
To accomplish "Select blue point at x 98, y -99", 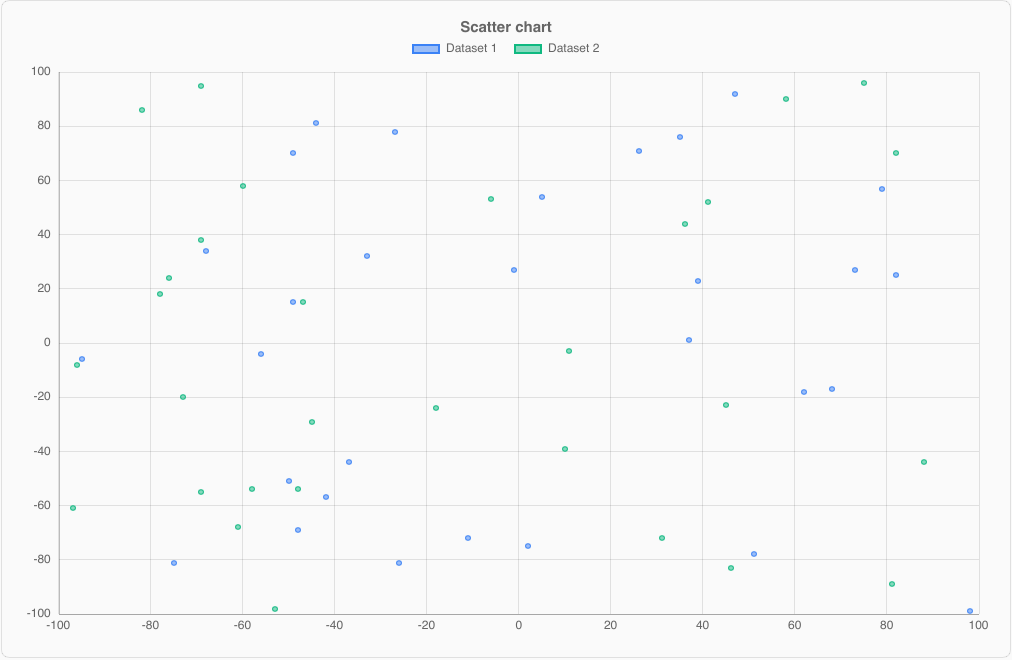I will point(969,611).
